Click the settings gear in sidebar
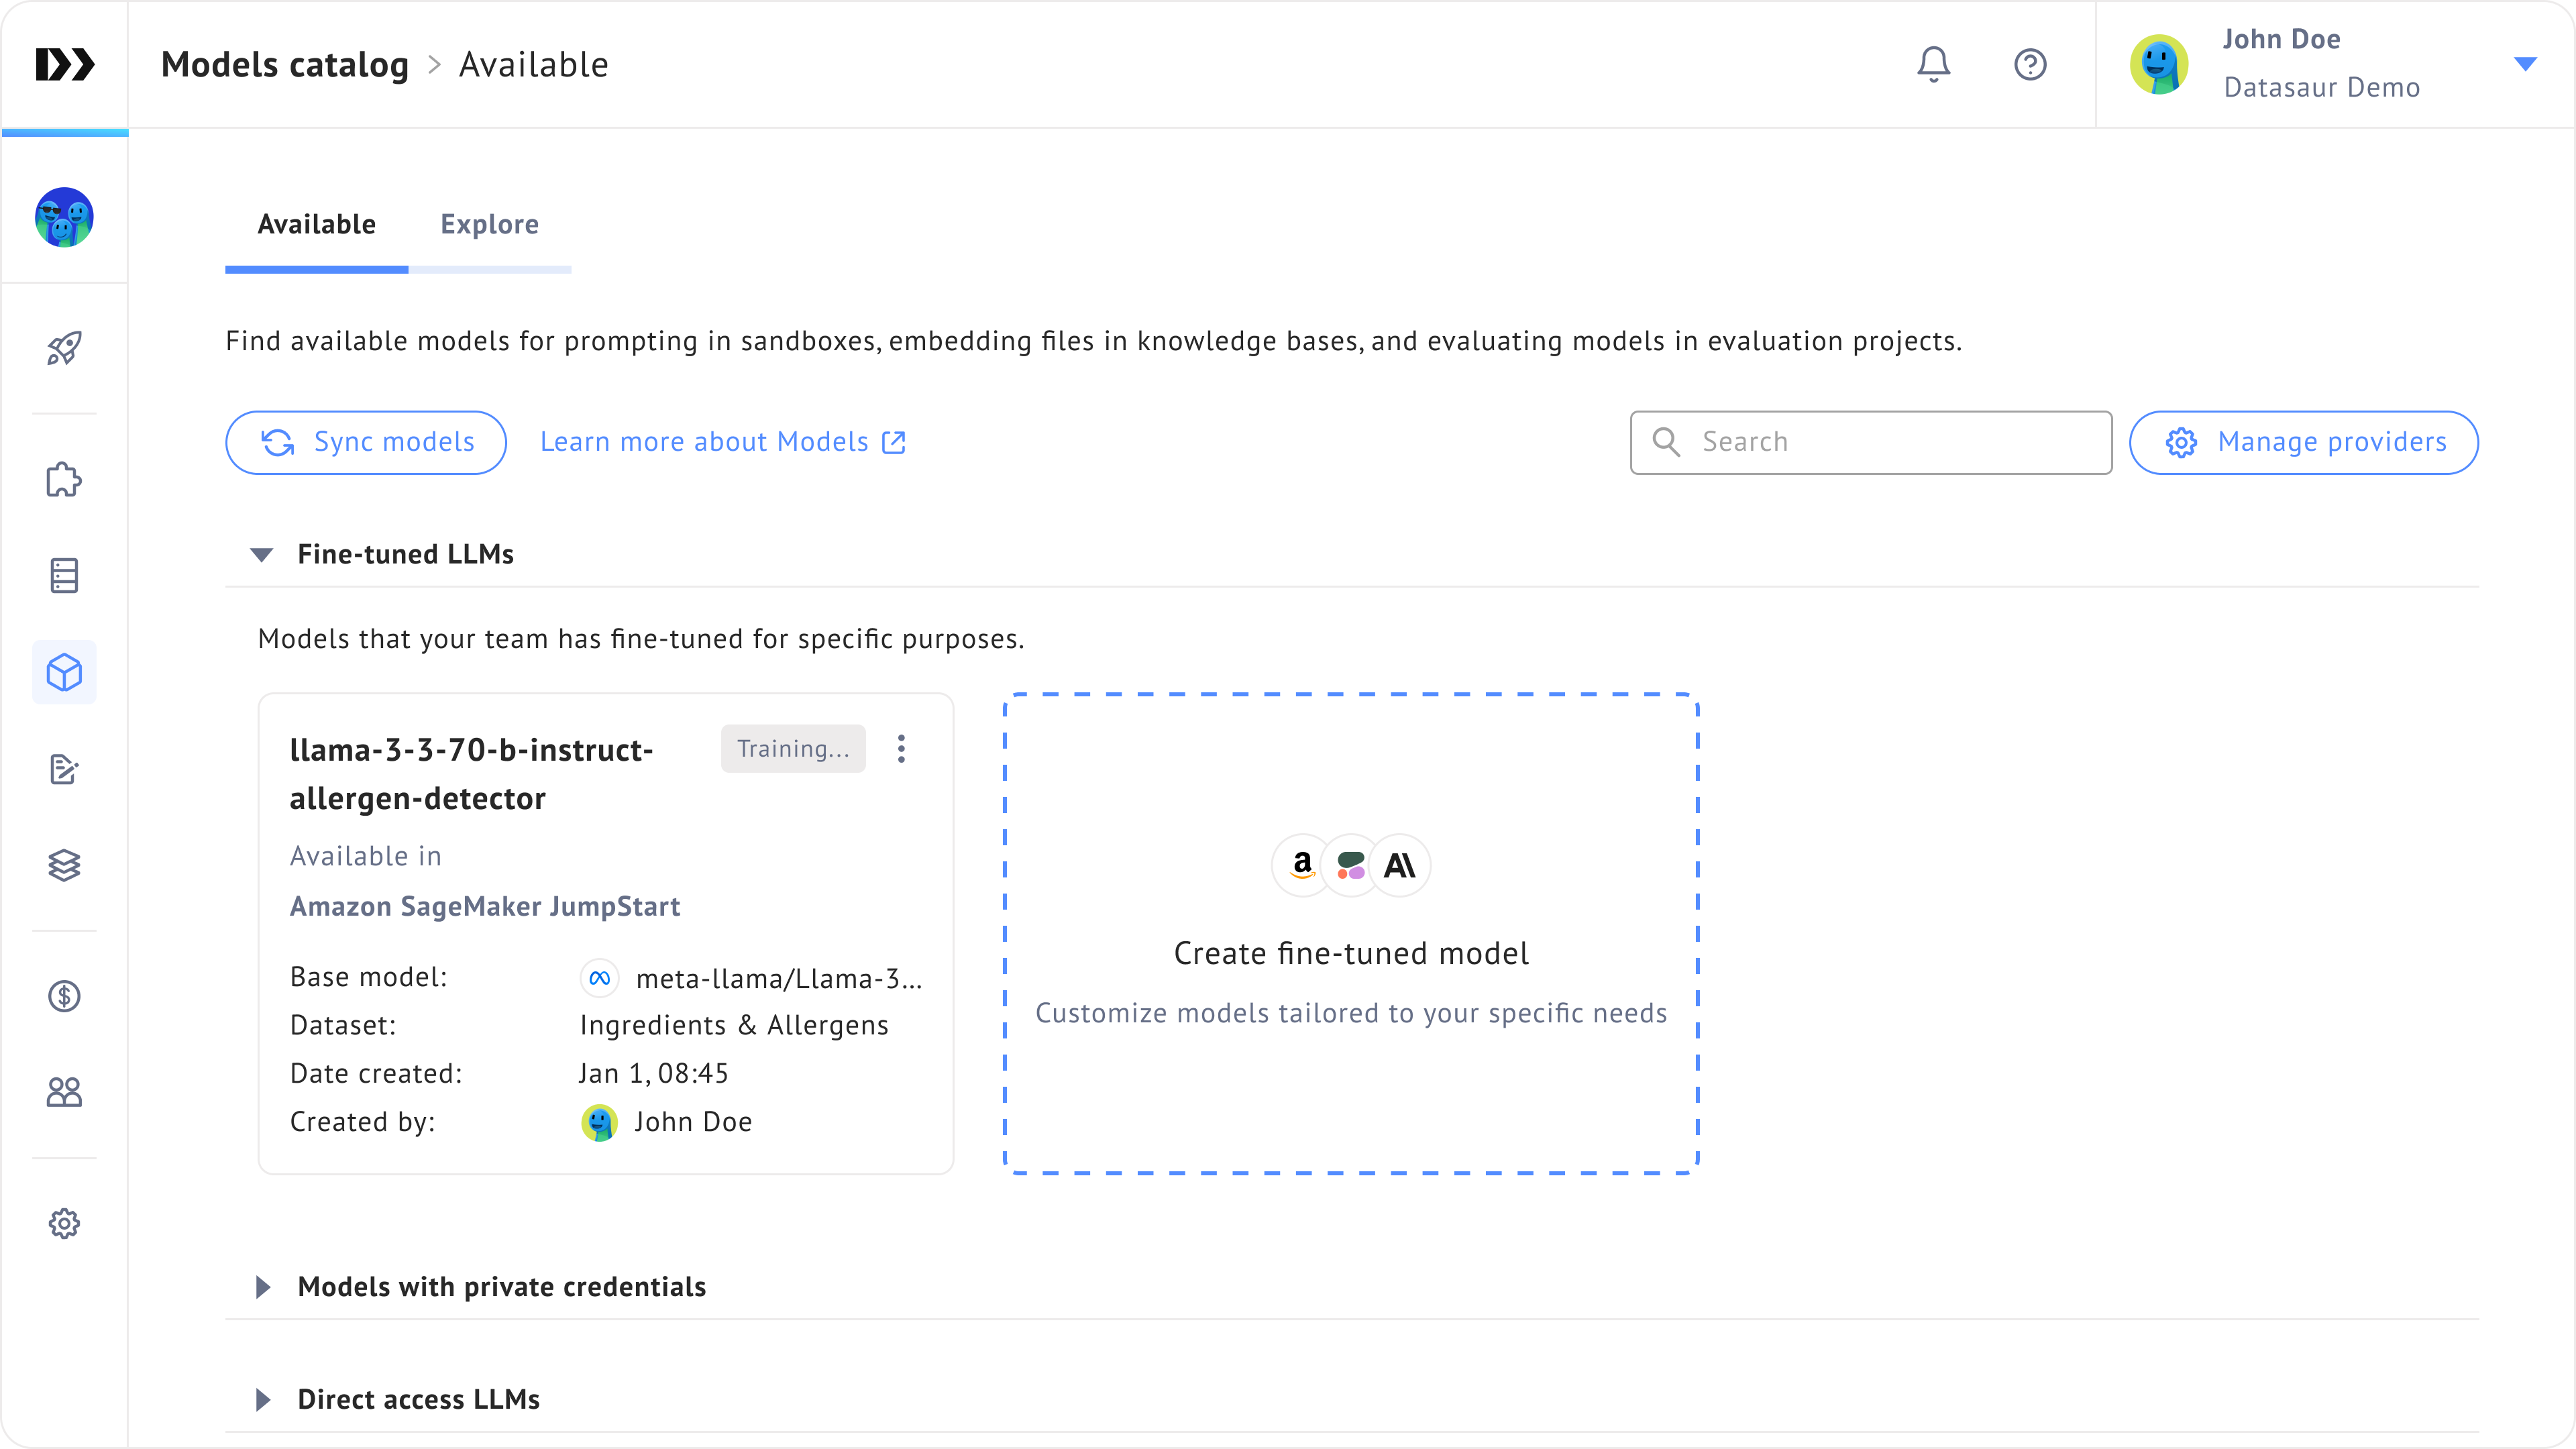This screenshot has height=1449, width=2576. click(x=64, y=1223)
